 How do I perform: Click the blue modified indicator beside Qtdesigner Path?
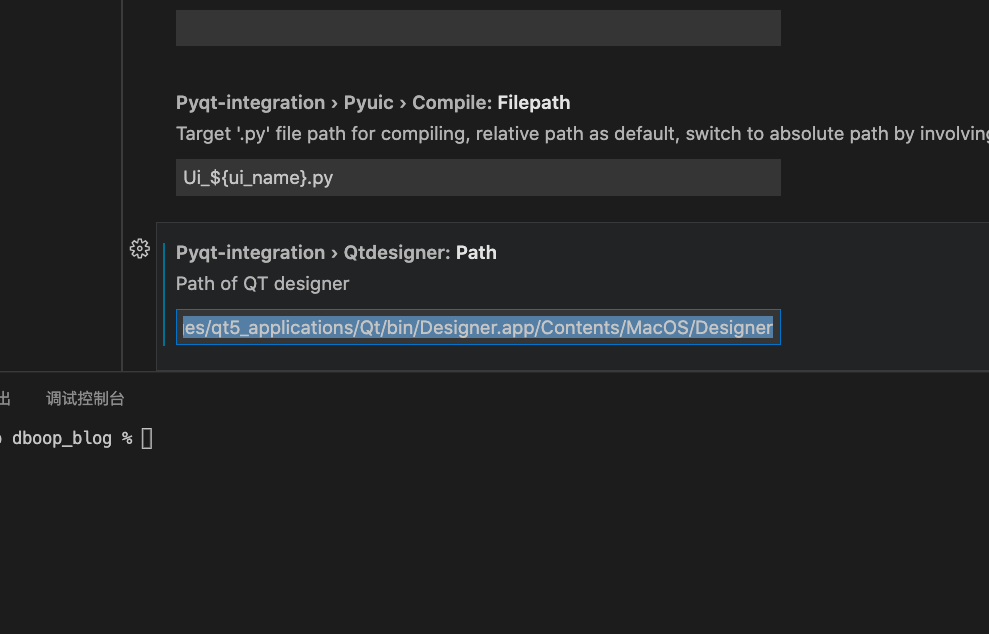(164, 294)
